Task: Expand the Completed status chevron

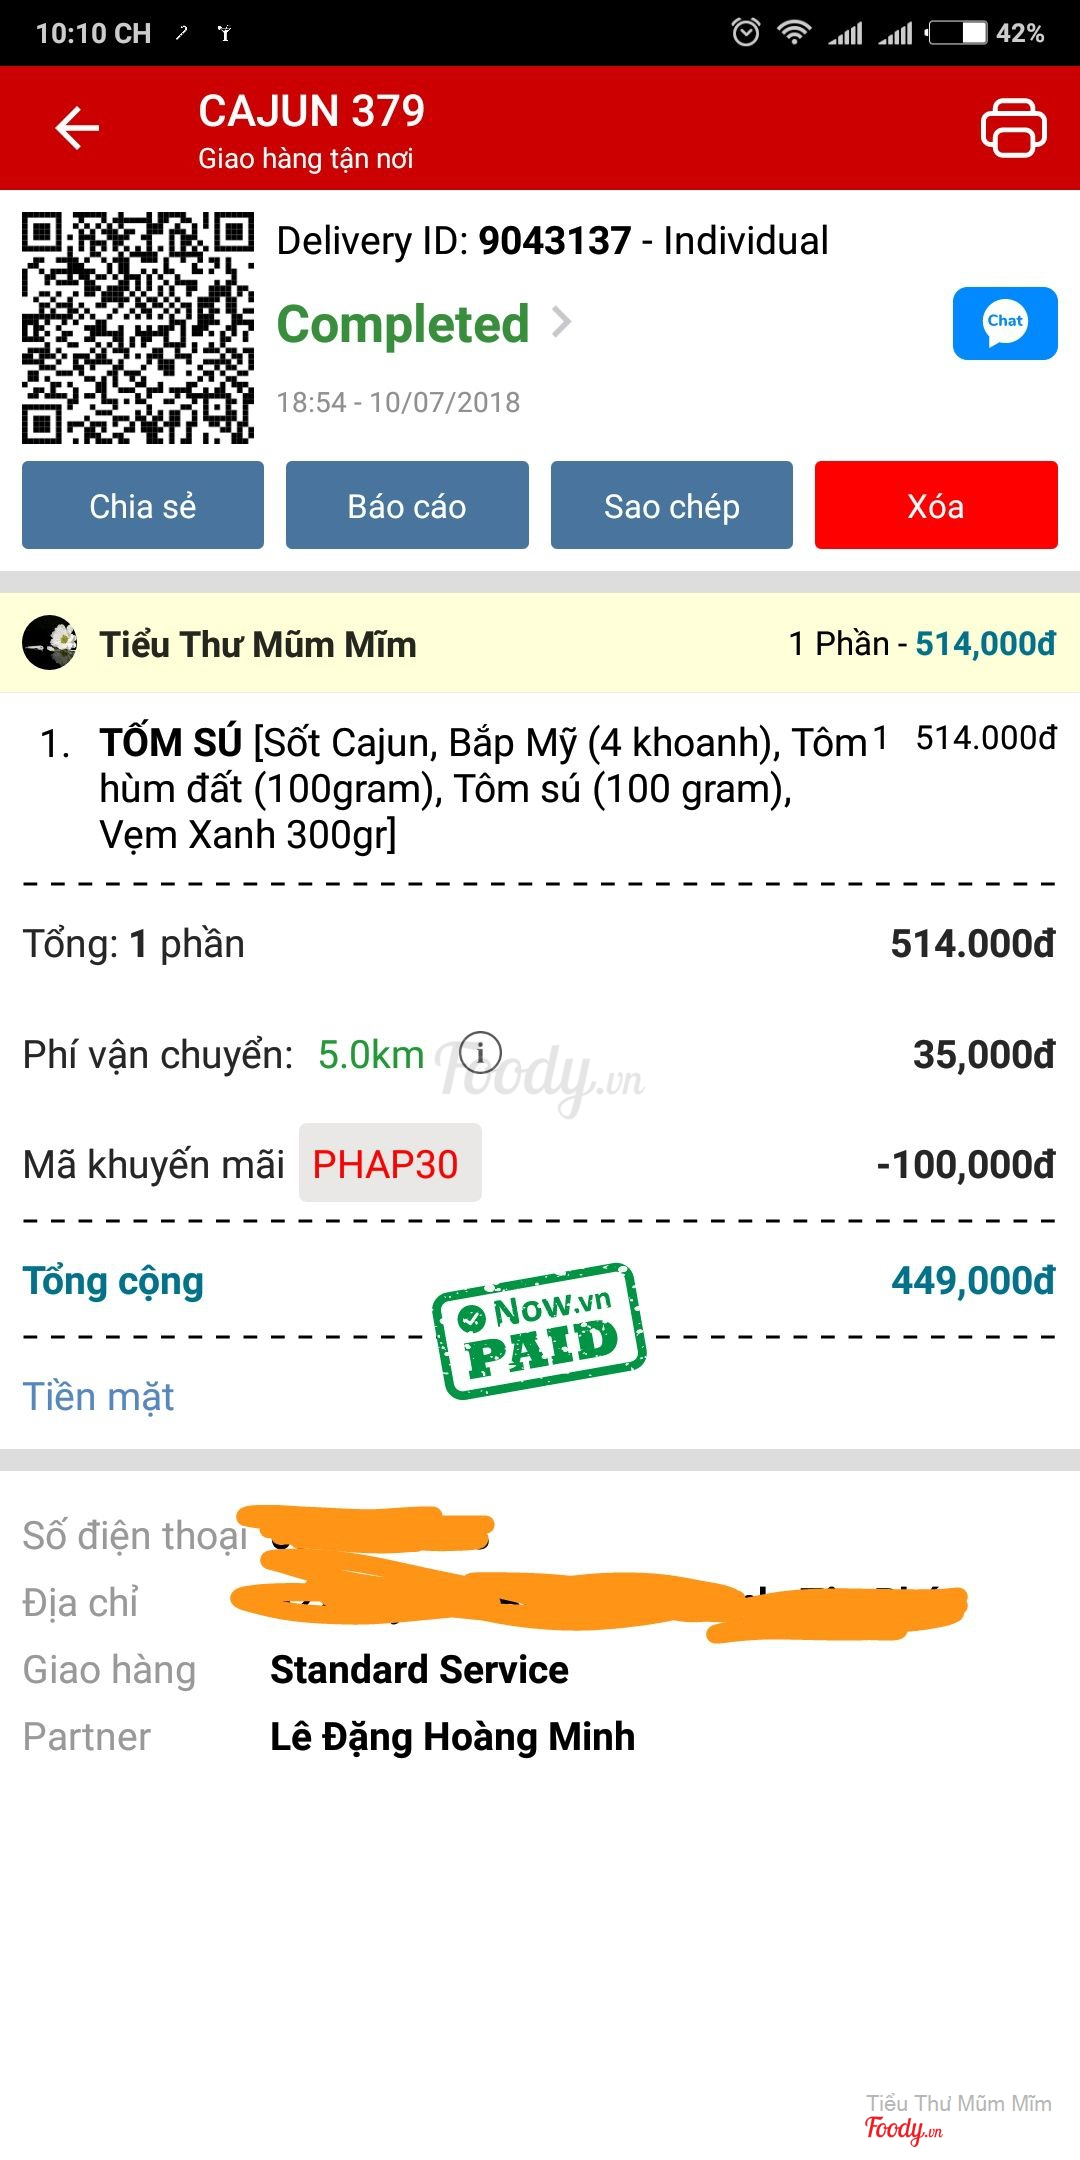Action: click(562, 322)
